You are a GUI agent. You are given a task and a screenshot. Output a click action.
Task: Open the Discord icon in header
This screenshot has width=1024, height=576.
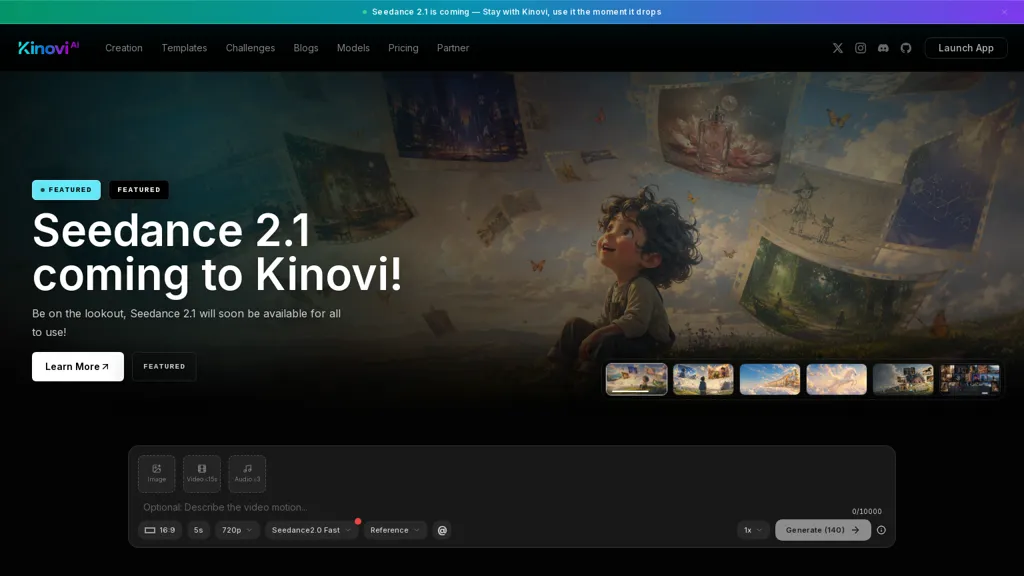[883, 48]
